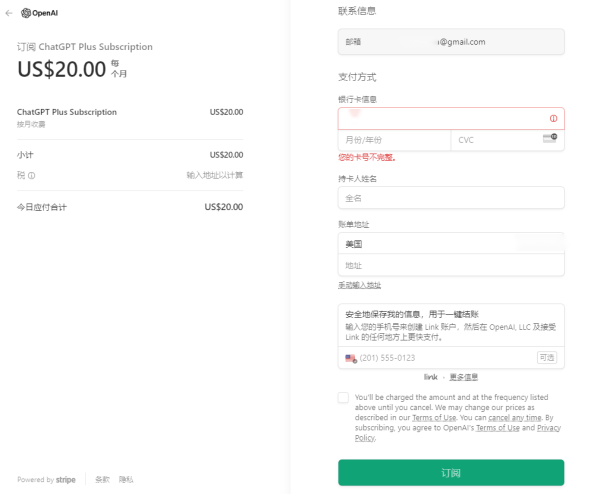600x494 pixels.
Task: Click the cancel any time link
Action: 515,417
